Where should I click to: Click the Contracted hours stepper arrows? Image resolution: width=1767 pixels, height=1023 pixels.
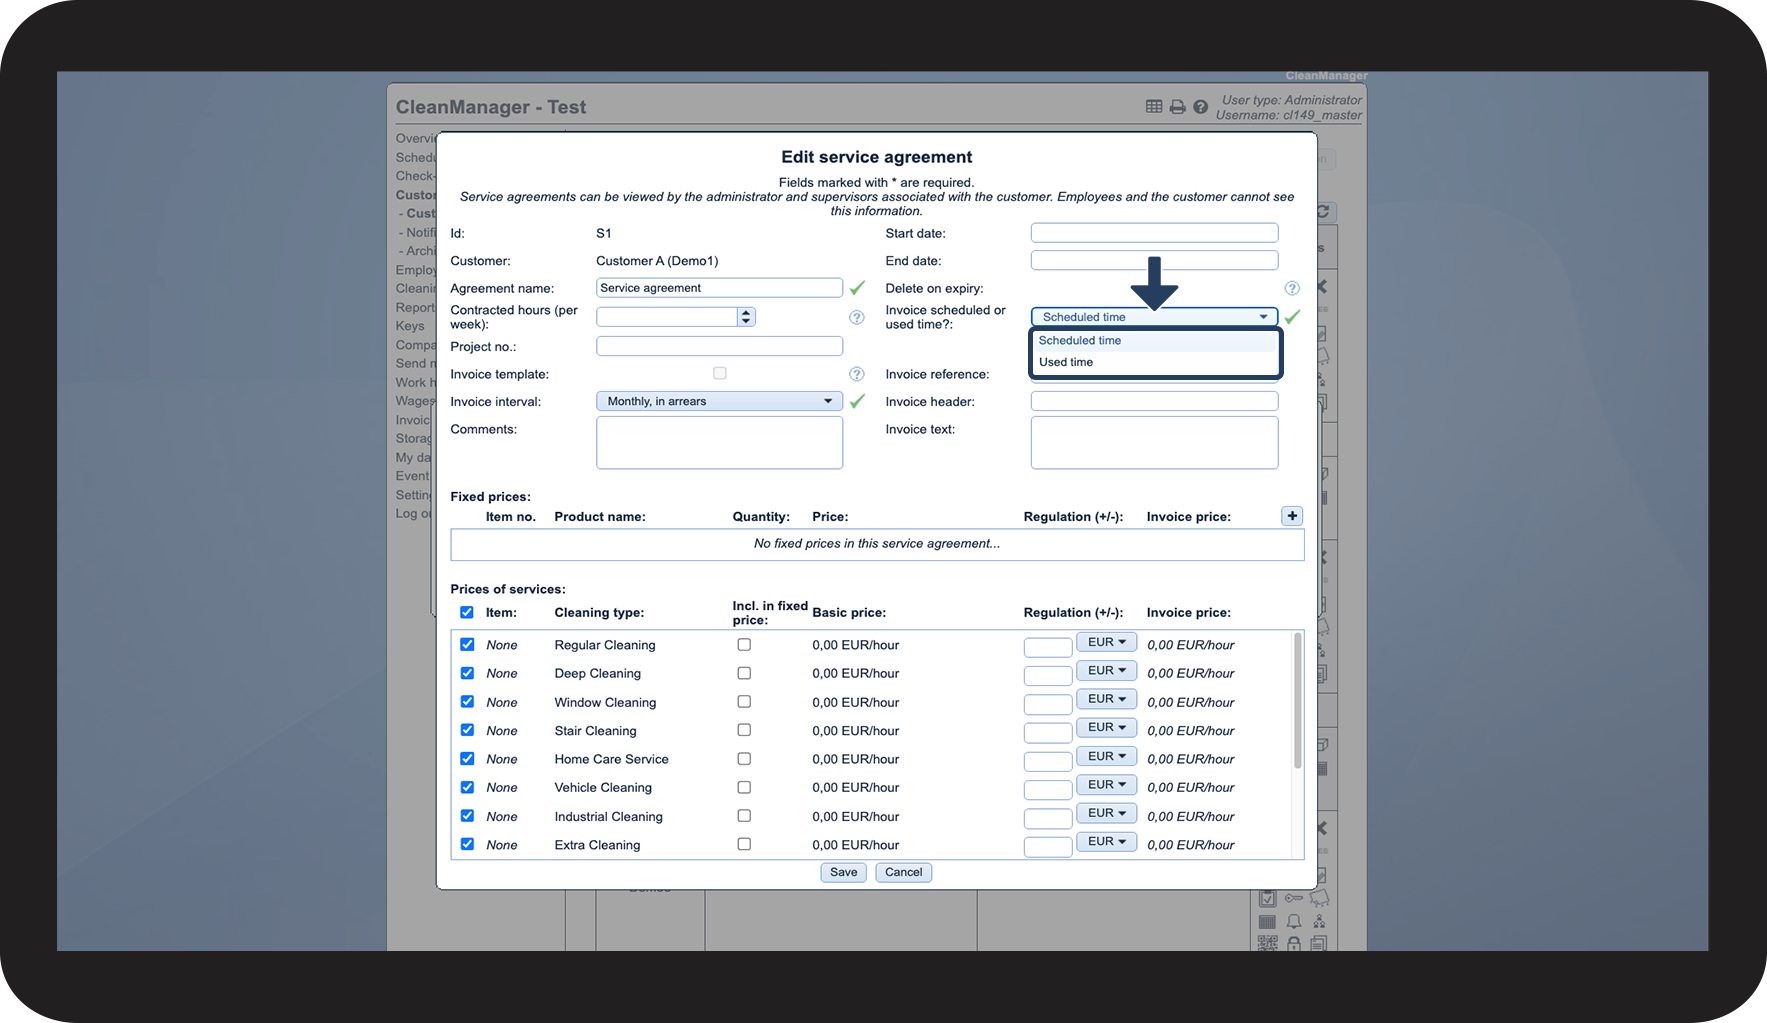(x=746, y=317)
